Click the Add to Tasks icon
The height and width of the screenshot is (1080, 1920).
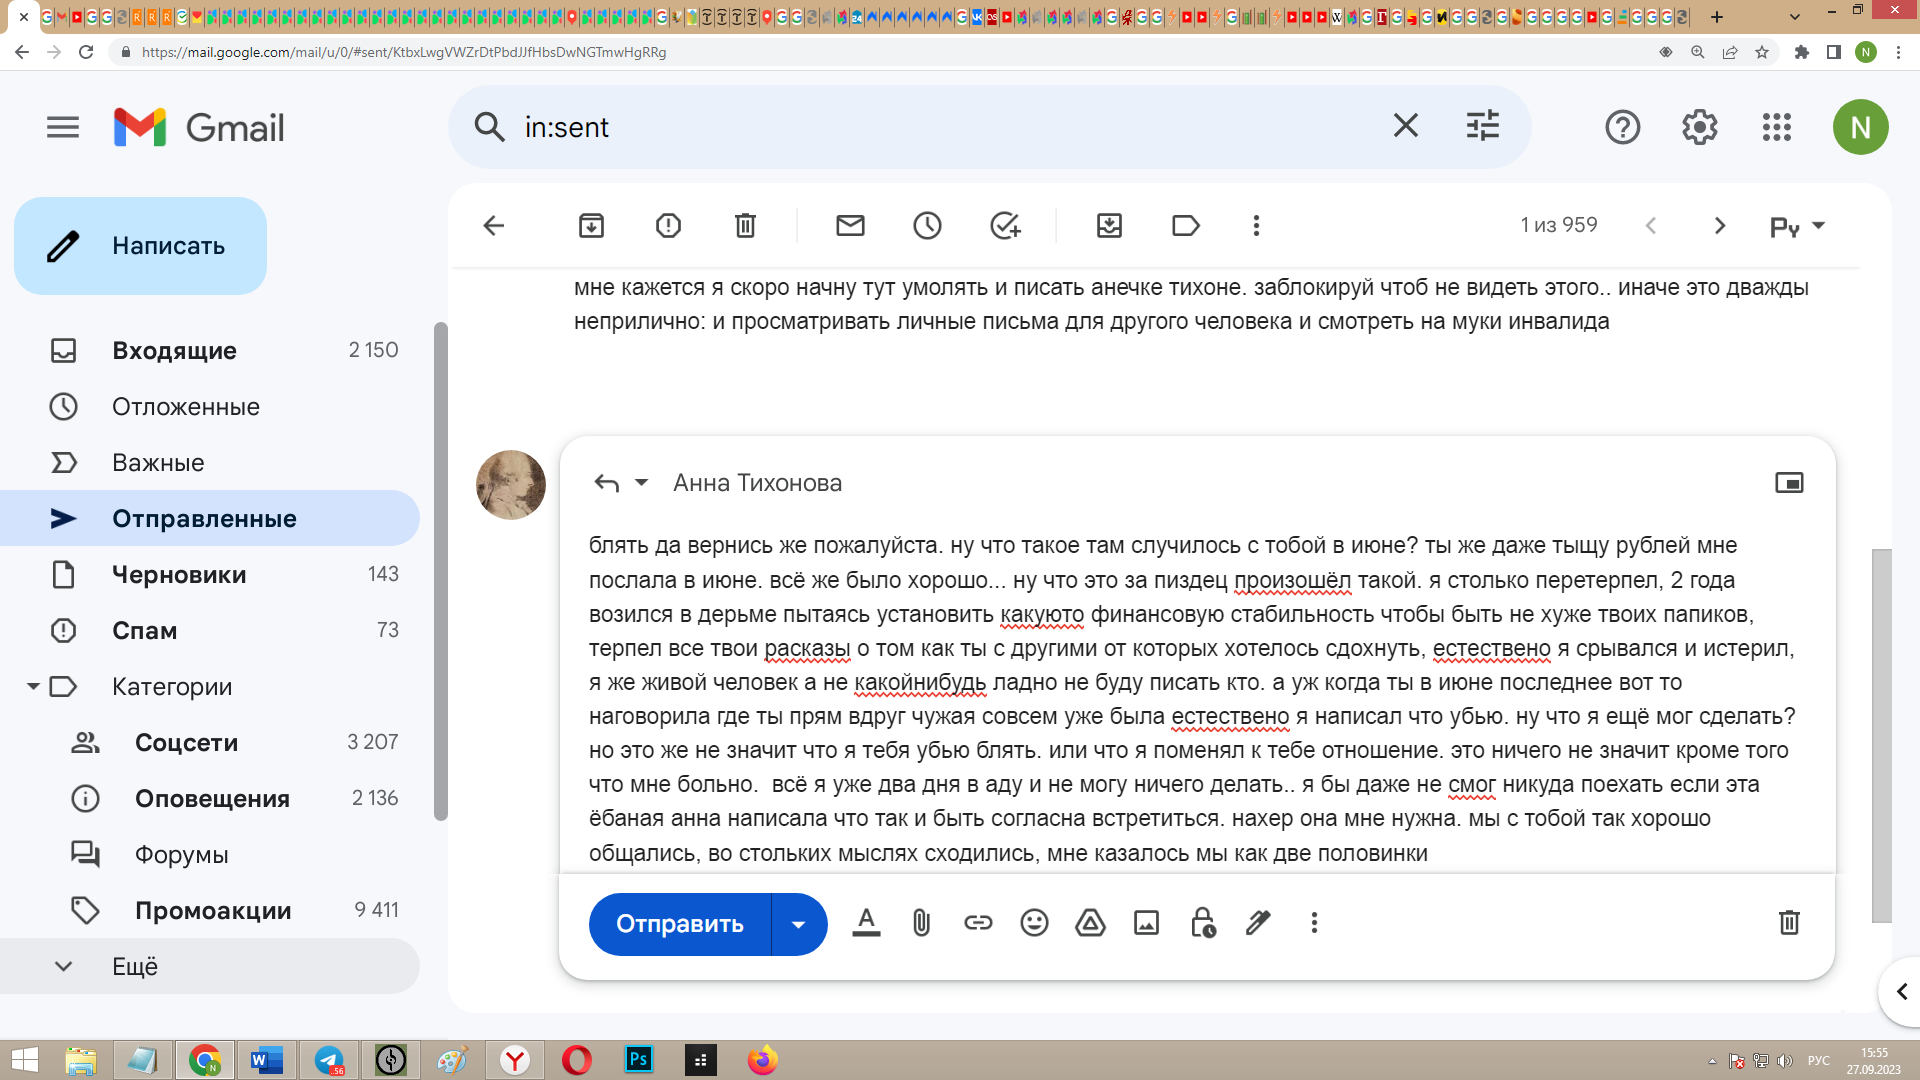1004,226
